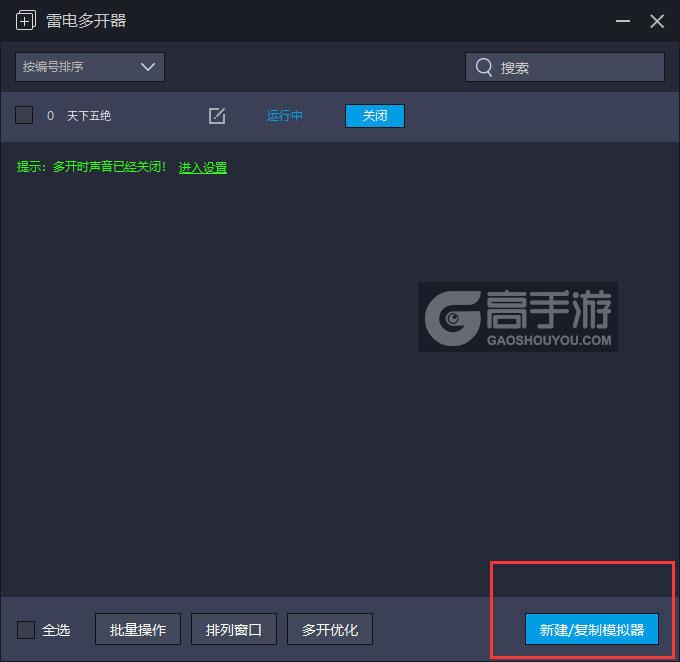Image resolution: width=680 pixels, height=662 pixels.
Task: Click the green tip 提示：多开时声音已经关闭!
Action: click(x=91, y=167)
